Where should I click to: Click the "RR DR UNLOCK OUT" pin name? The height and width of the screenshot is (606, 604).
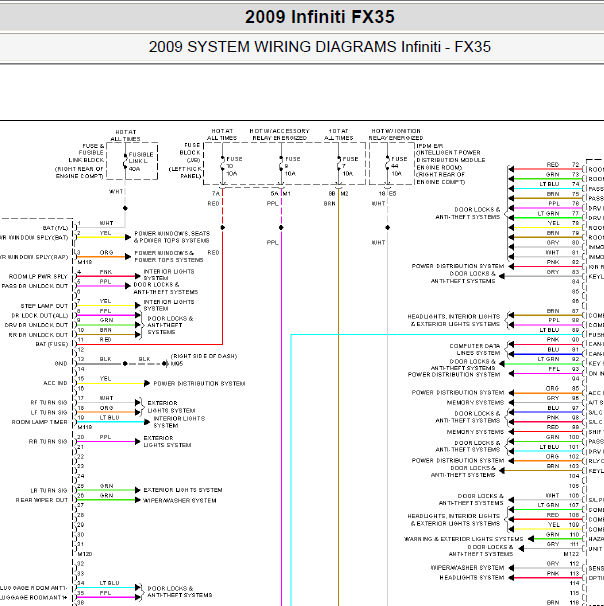(x=38, y=335)
